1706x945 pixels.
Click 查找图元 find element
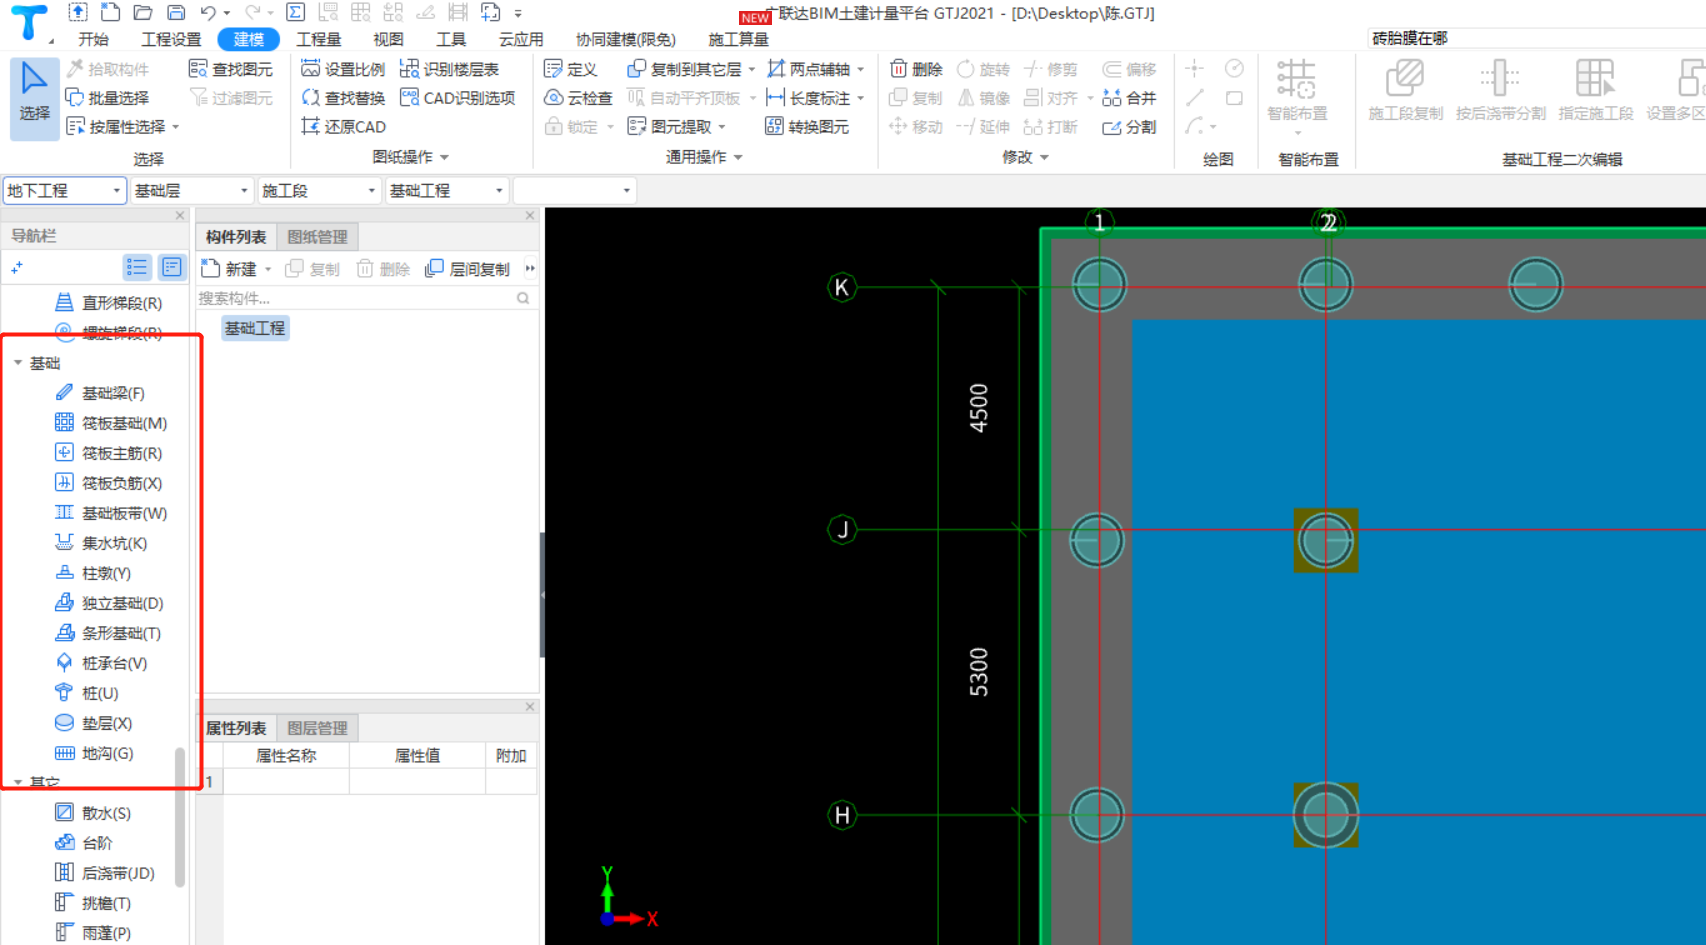tap(231, 69)
